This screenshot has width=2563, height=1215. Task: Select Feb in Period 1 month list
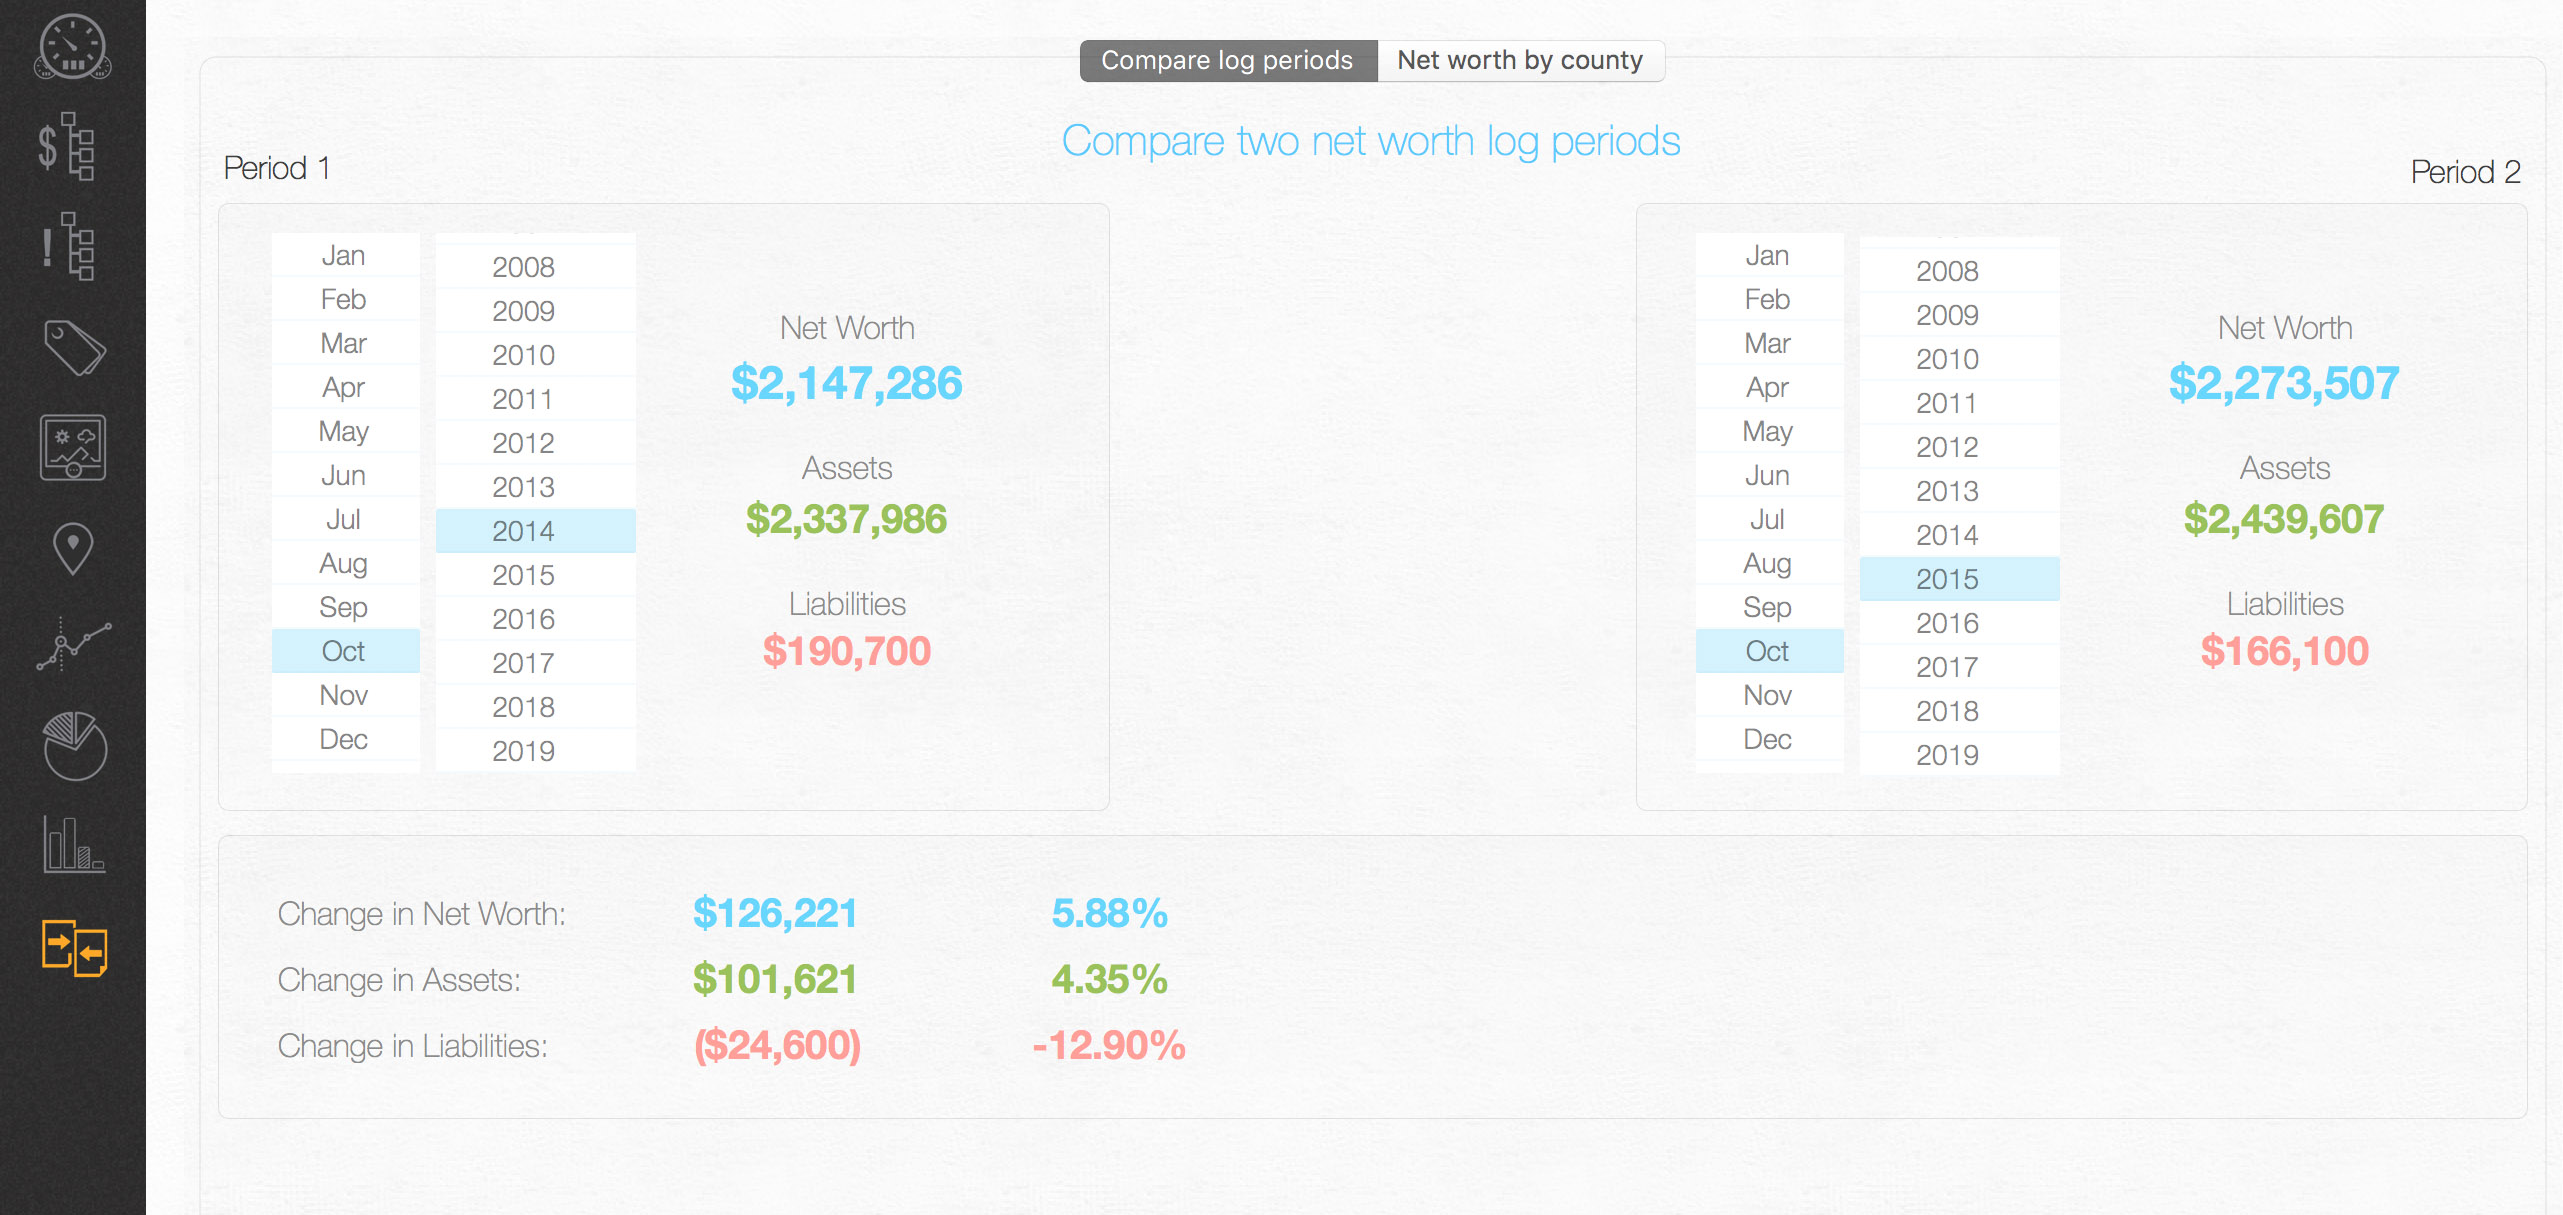click(345, 299)
